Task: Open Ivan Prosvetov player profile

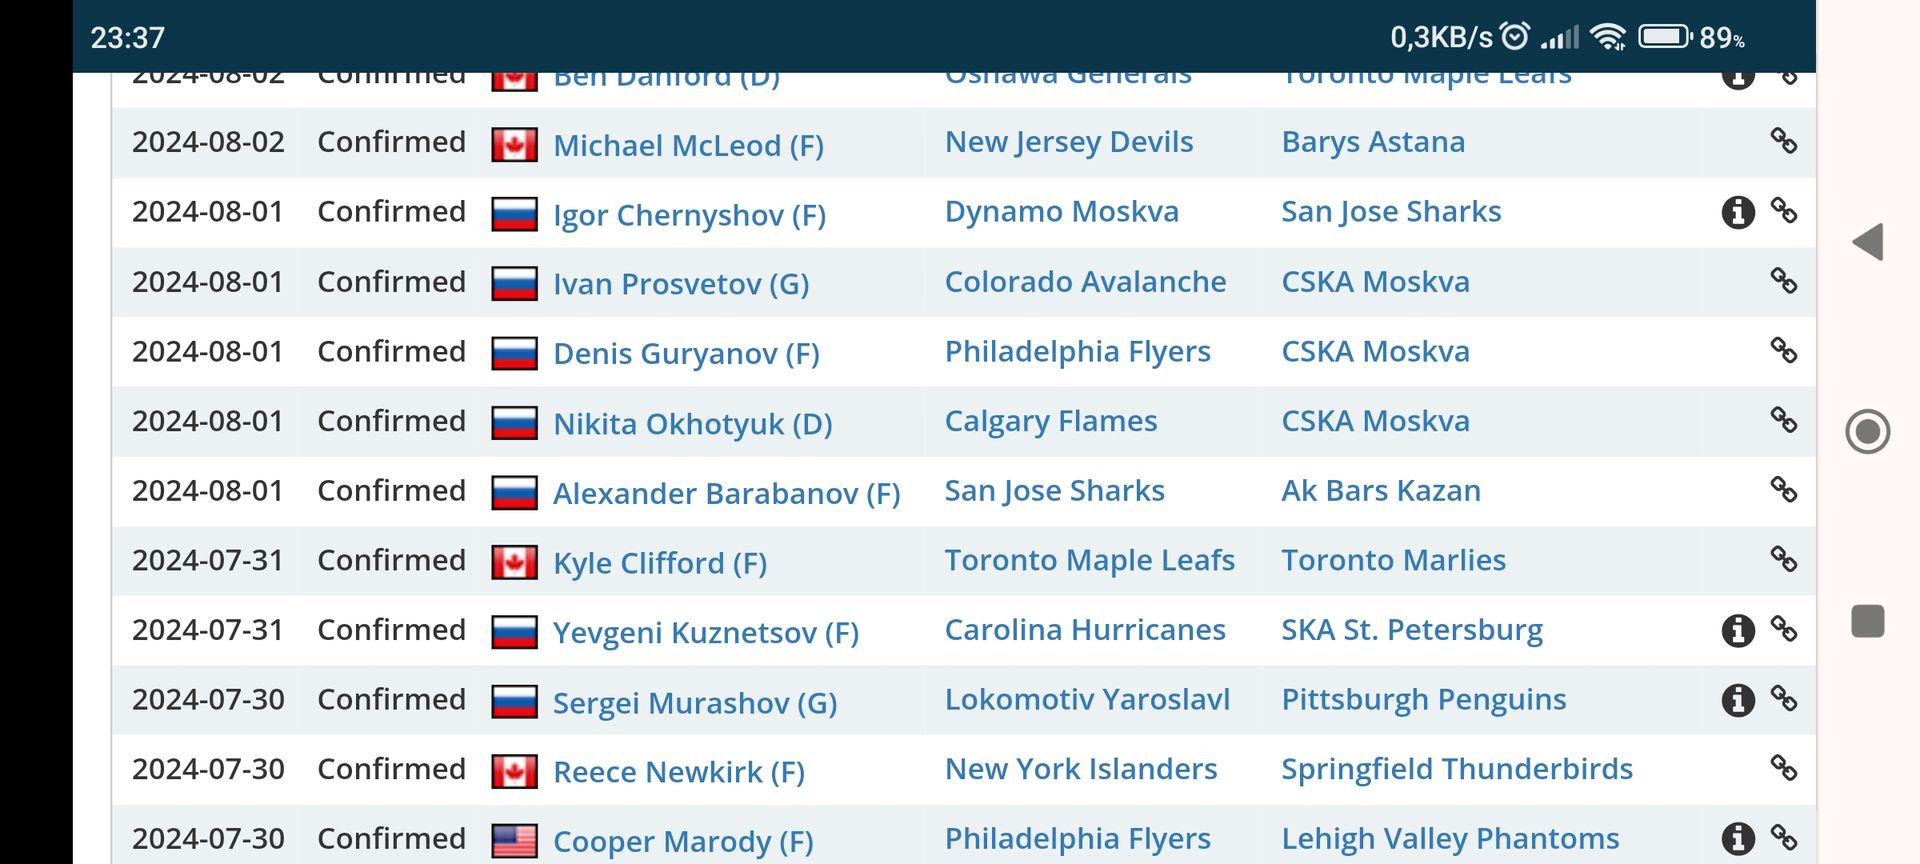Action: pyautogui.click(x=681, y=284)
